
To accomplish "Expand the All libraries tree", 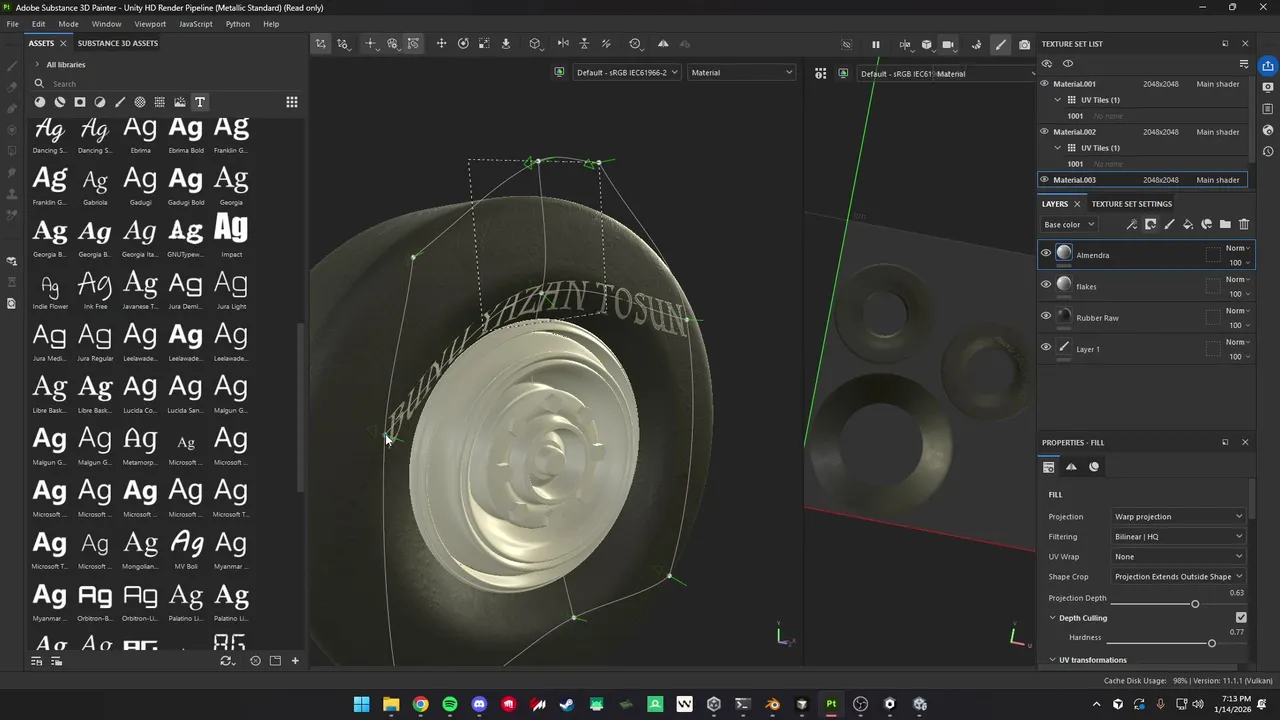I will point(37,65).
